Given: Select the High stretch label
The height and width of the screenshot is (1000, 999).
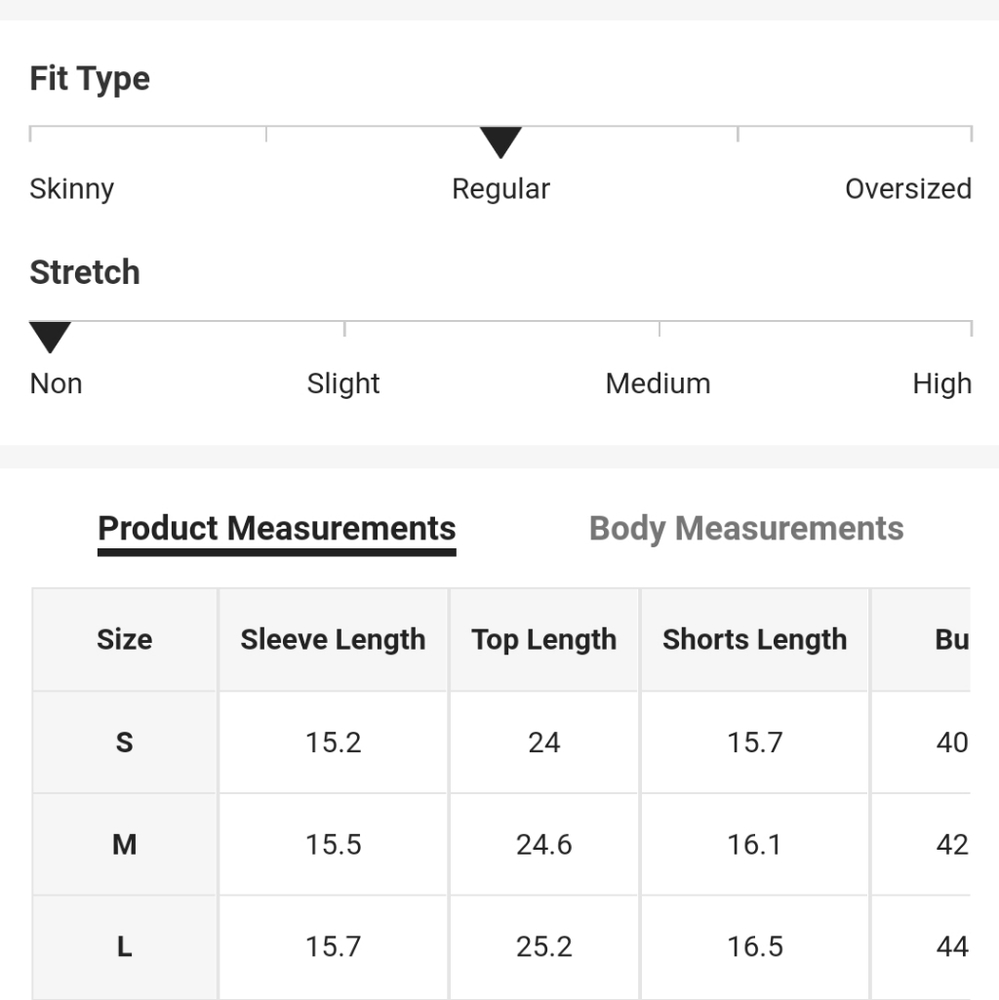Looking at the screenshot, I should (942, 384).
